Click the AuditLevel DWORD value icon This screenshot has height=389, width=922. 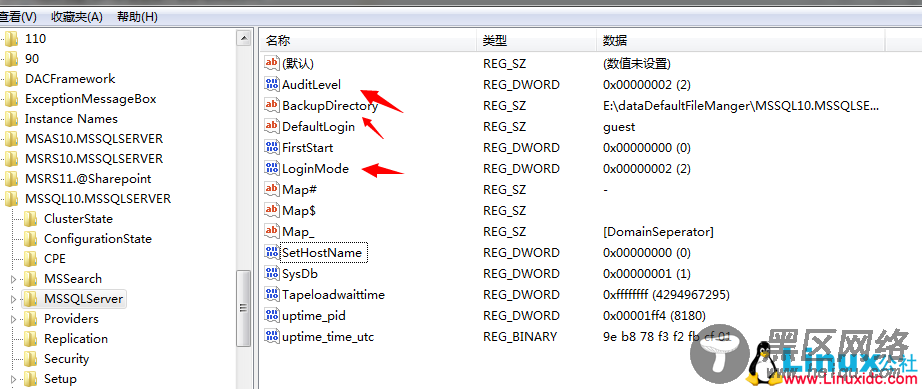[x=272, y=85]
